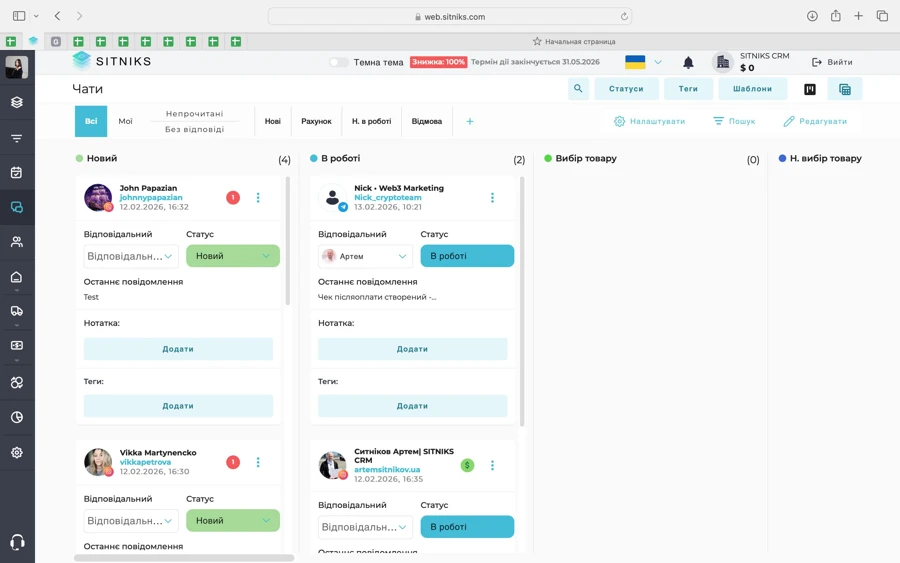Add a note to John Papazian's card
This screenshot has width=900, height=563.
click(x=178, y=349)
